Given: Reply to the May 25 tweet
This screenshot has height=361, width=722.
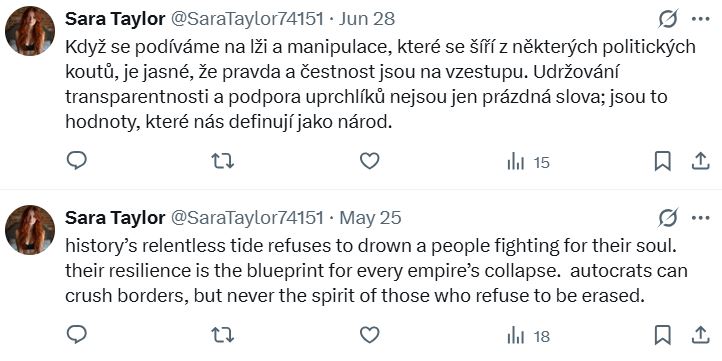Looking at the screenshot, I should click(77, 335).
